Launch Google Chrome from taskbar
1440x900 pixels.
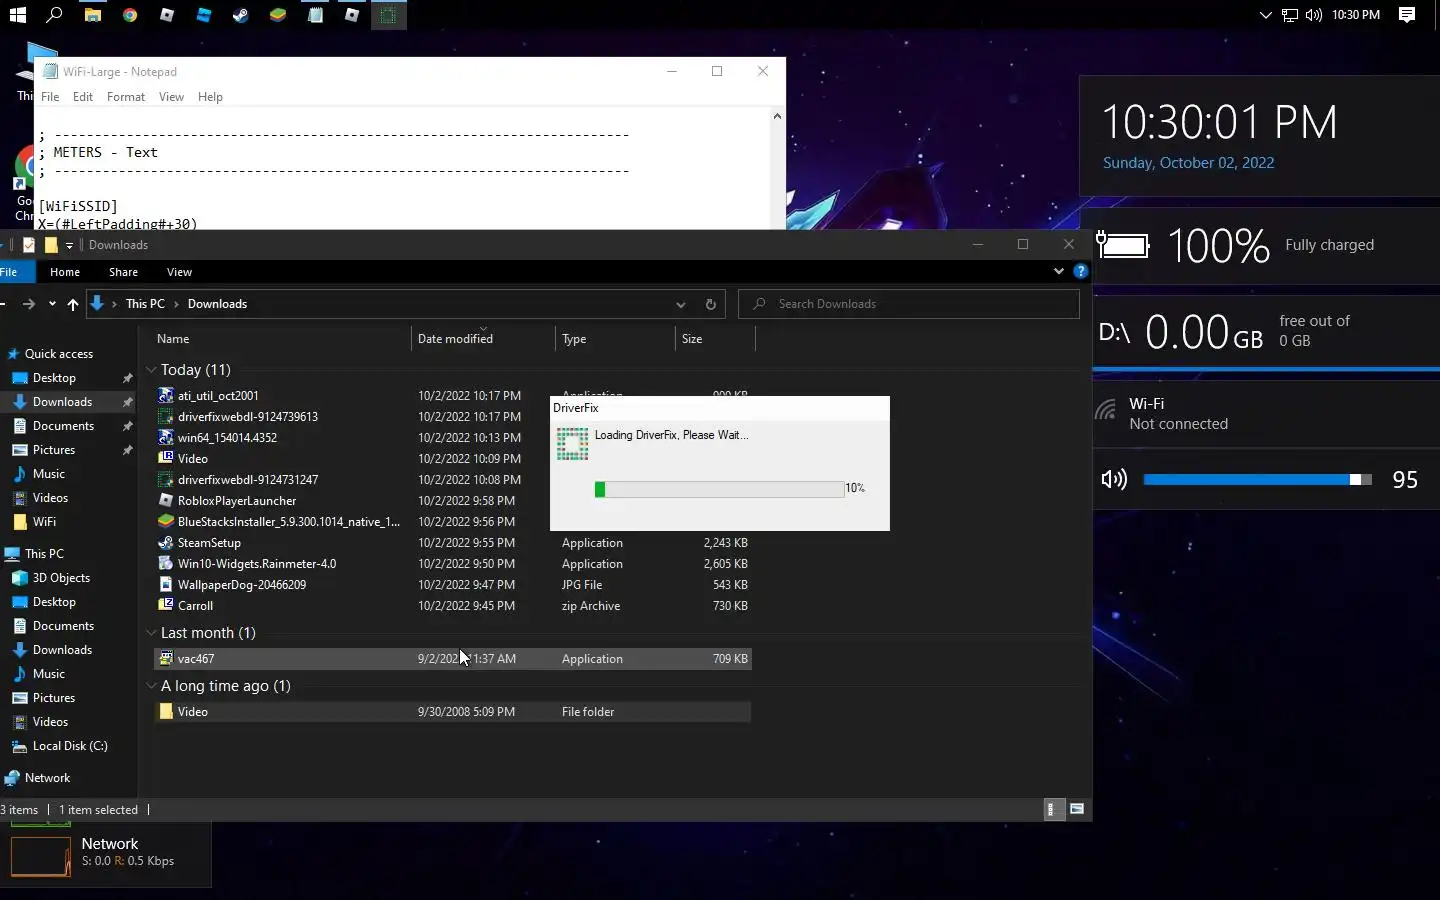click(x=130, y=15)
